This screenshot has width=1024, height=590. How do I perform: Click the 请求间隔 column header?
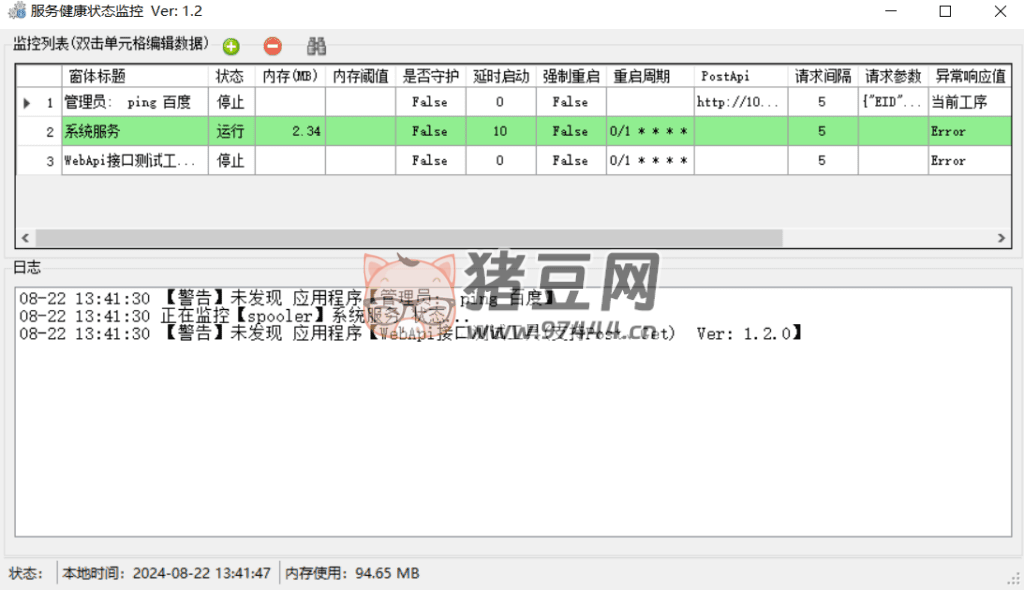(823, 76)
